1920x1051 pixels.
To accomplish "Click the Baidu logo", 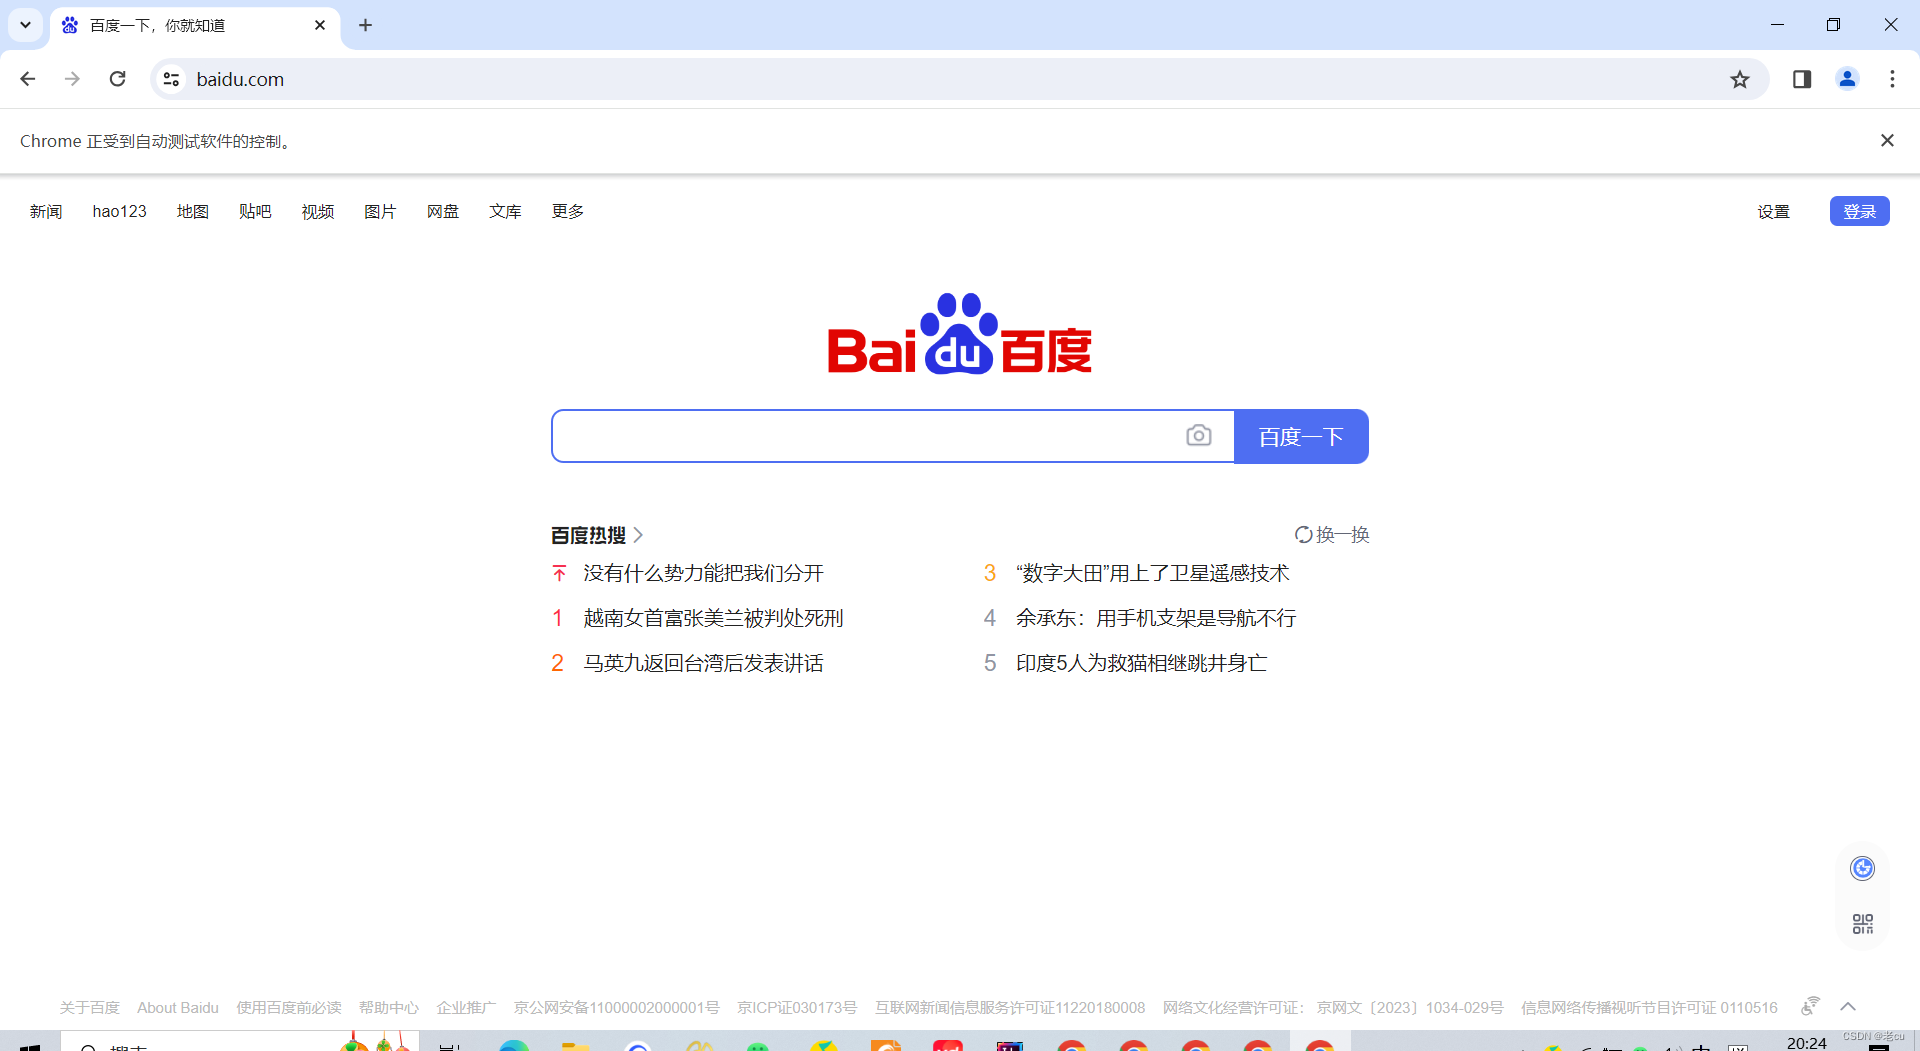I will (x=959, y=335).
